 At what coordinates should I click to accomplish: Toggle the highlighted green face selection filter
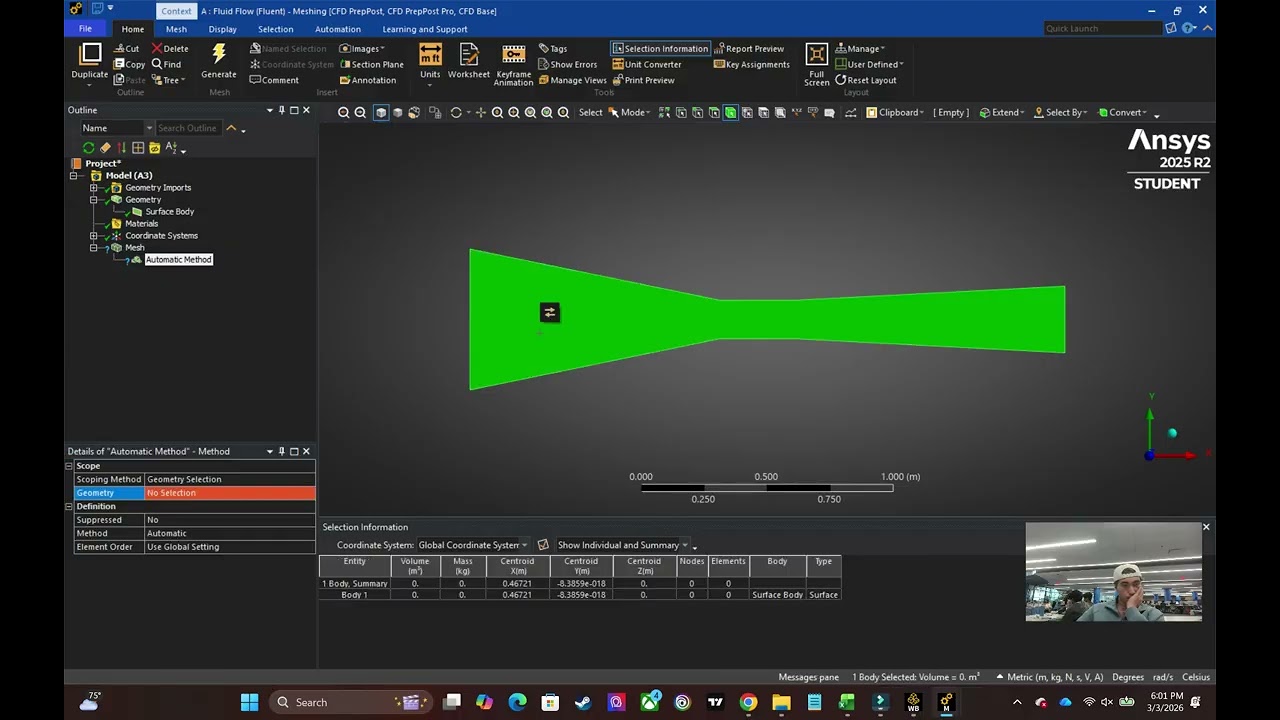731,113
